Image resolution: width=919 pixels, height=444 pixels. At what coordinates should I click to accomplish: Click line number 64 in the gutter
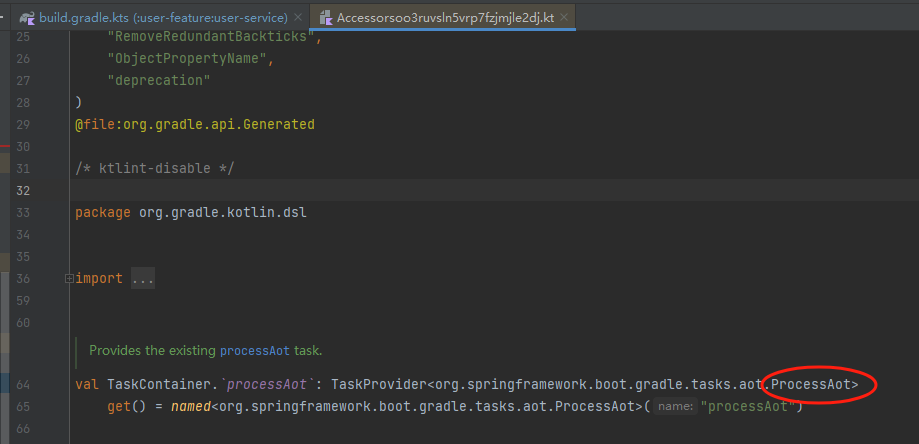coord(23,385)
